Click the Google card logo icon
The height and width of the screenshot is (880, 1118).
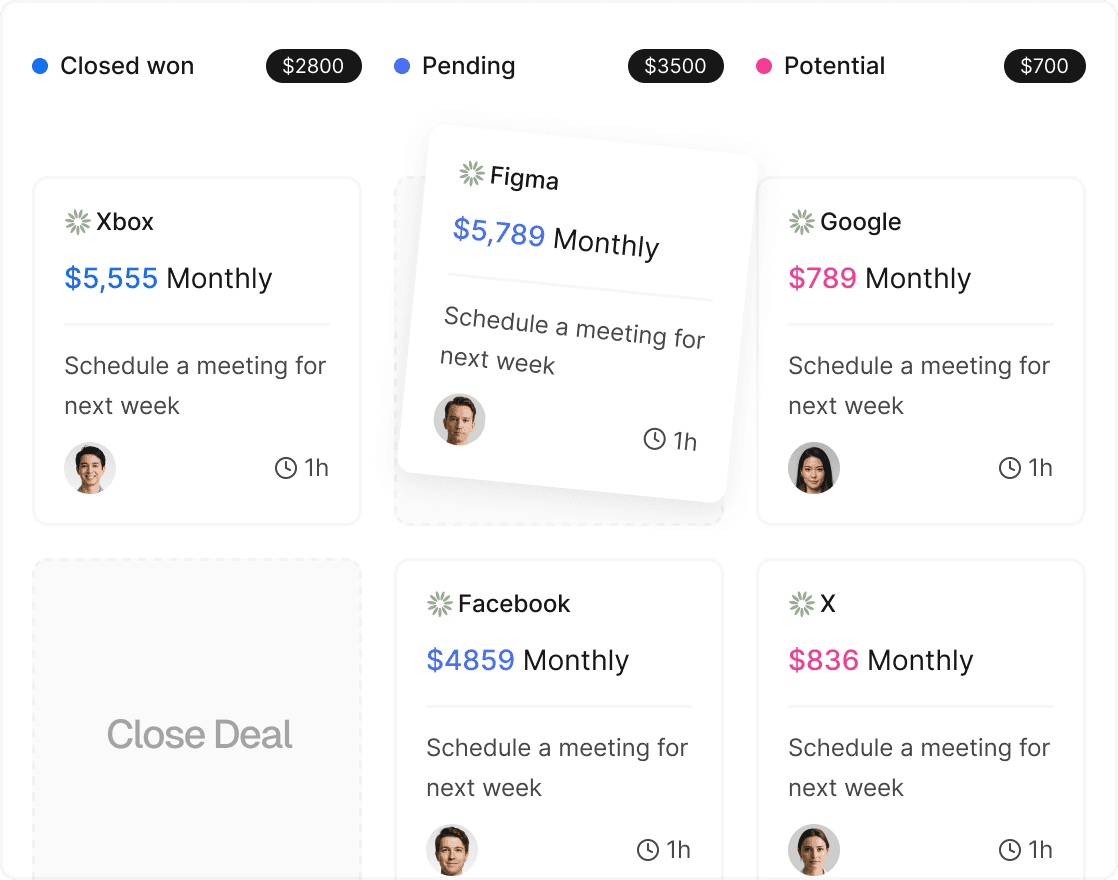(802, 222)
